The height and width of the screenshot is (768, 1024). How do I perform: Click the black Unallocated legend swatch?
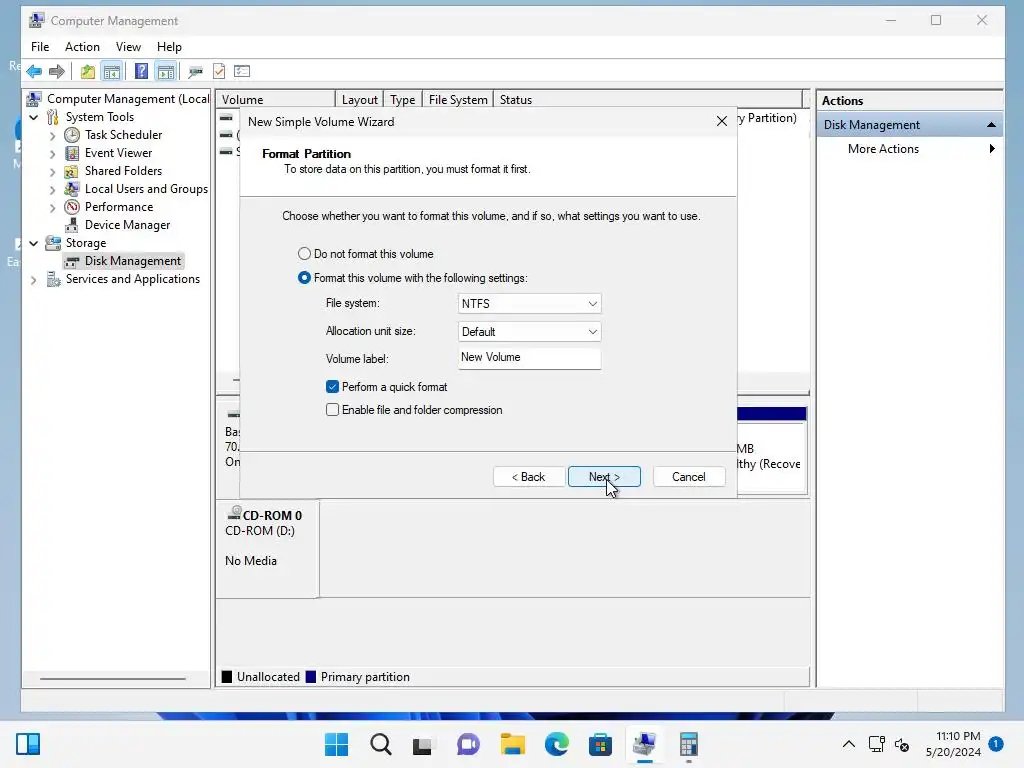coord(227,677)
